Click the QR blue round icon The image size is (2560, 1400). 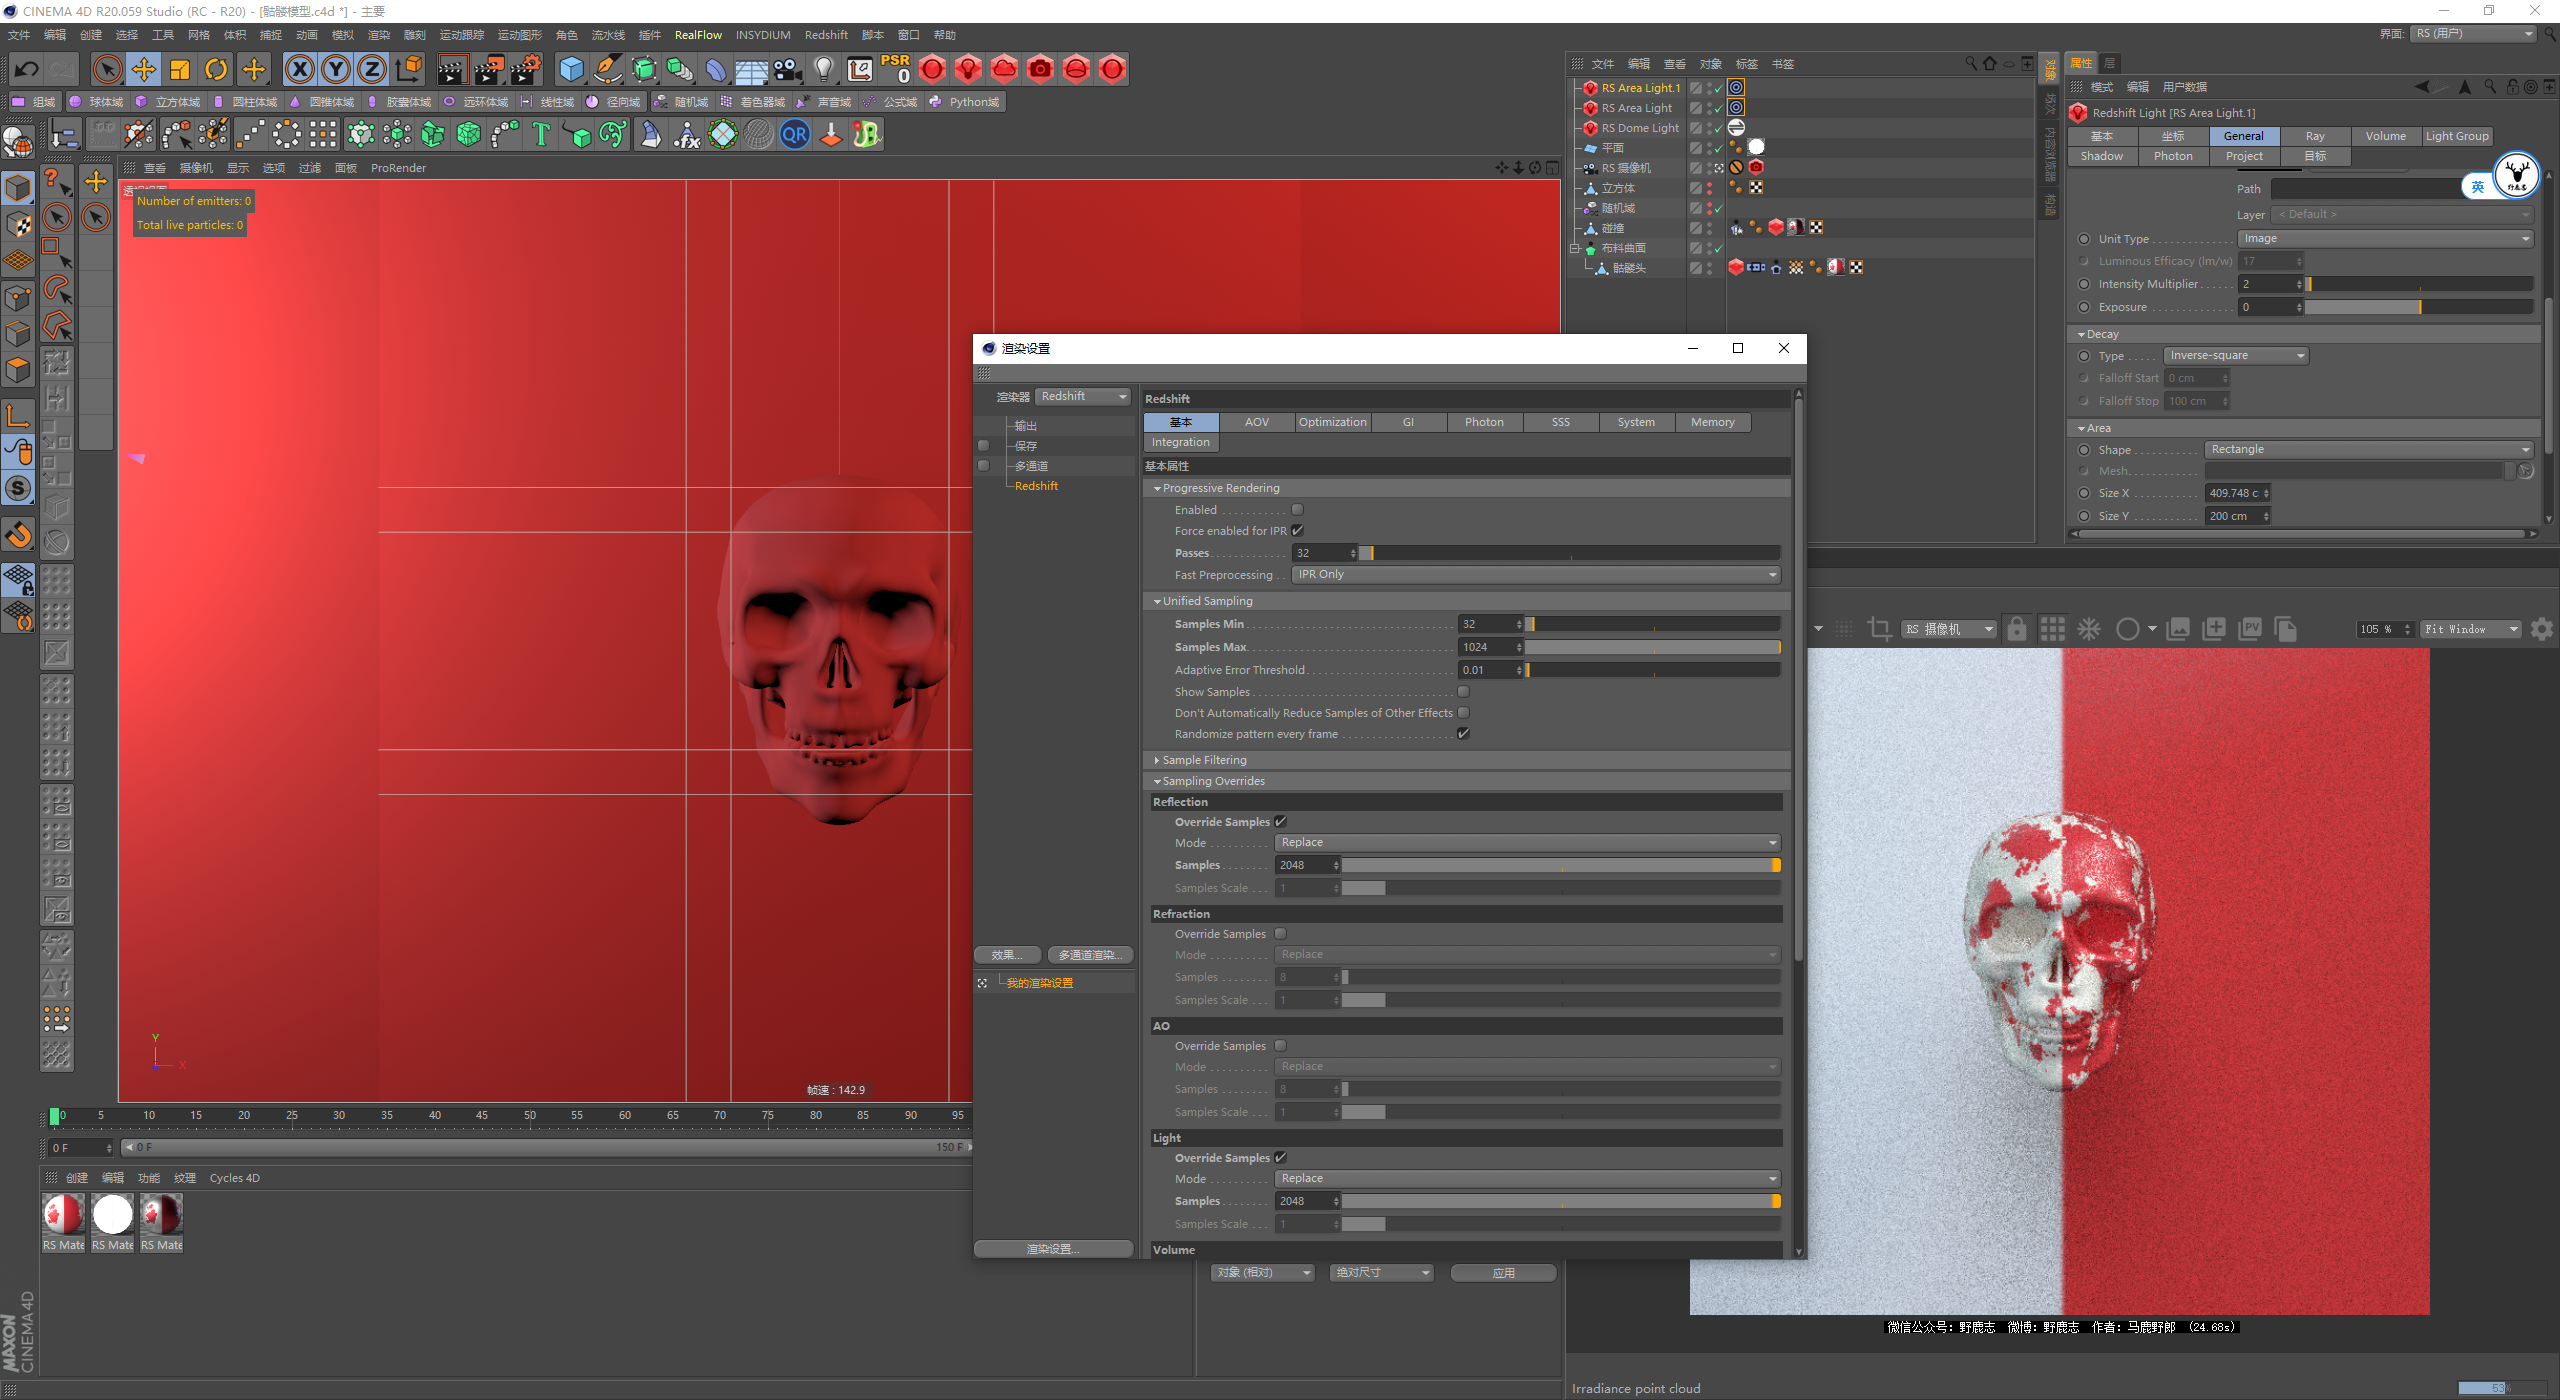coord(795,134)
